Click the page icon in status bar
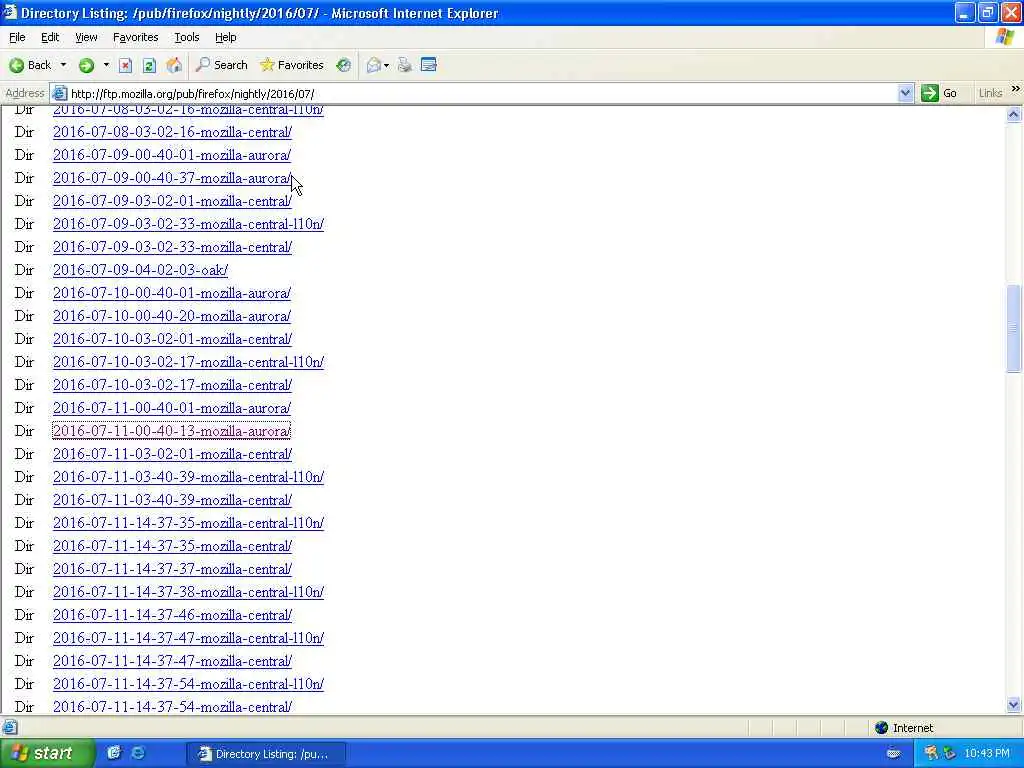The height and width of the screenshot is (768, 1024). pyautogui.click(x=9, y=727)
